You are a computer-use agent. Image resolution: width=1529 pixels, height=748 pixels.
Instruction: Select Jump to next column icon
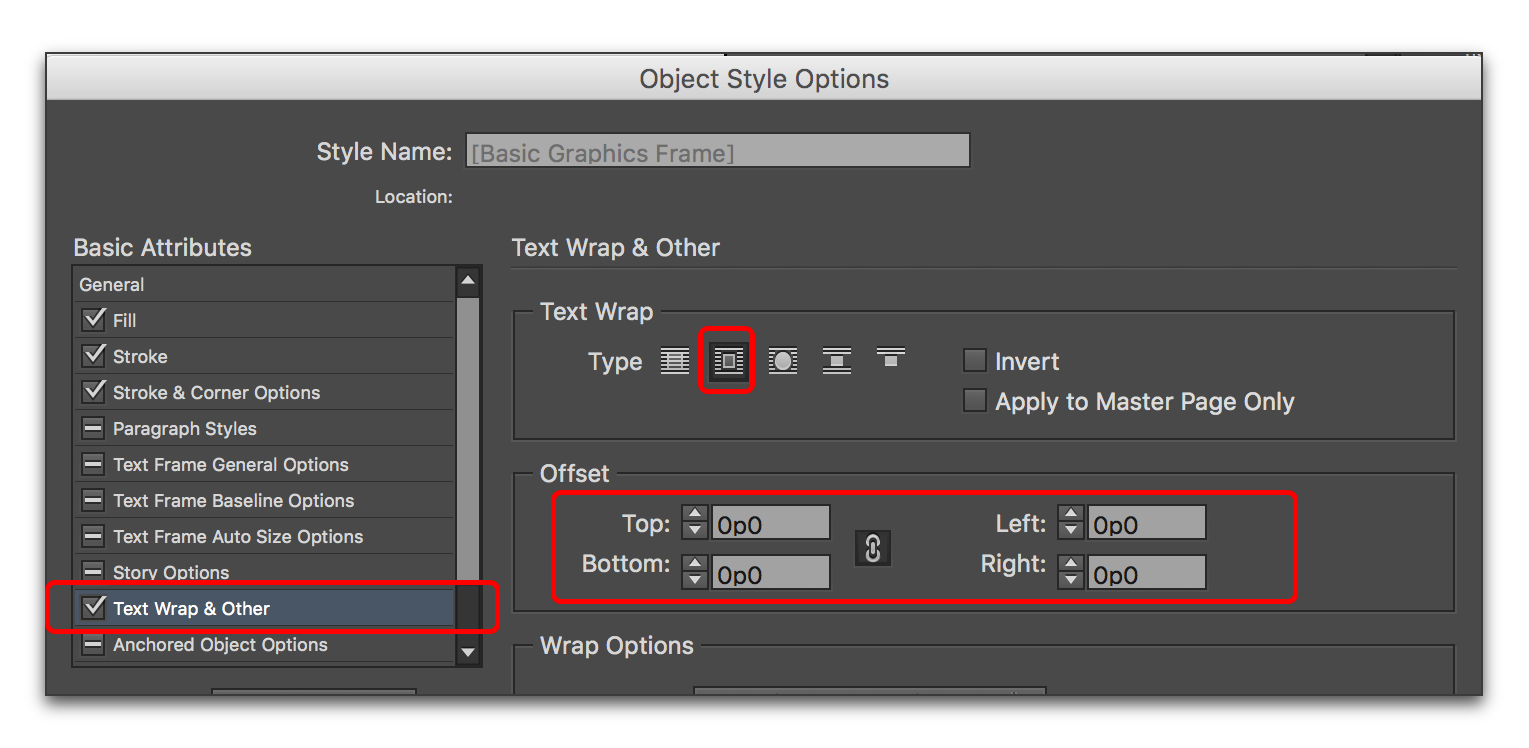point(891,357)
